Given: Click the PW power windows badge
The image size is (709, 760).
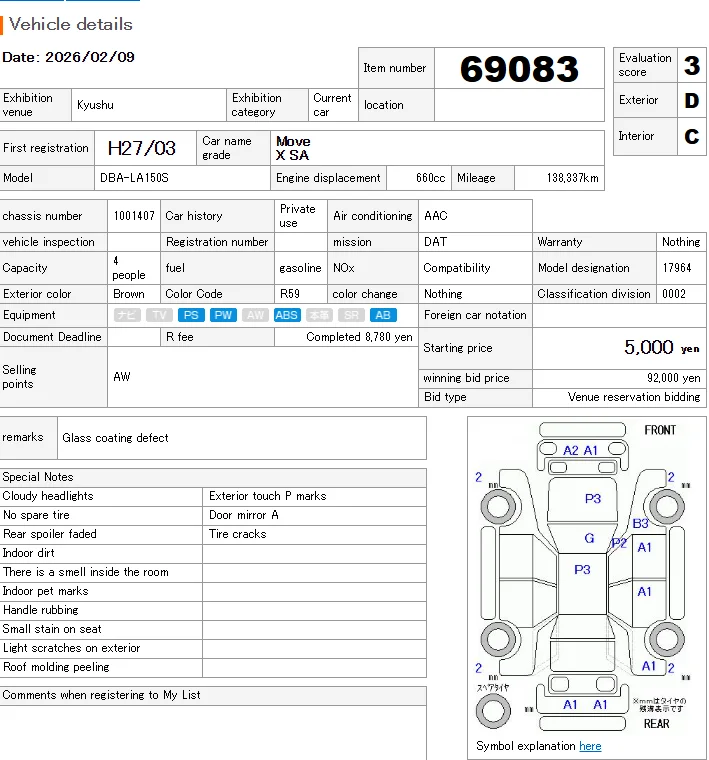Looking at the screenshot, I should 223,315.
